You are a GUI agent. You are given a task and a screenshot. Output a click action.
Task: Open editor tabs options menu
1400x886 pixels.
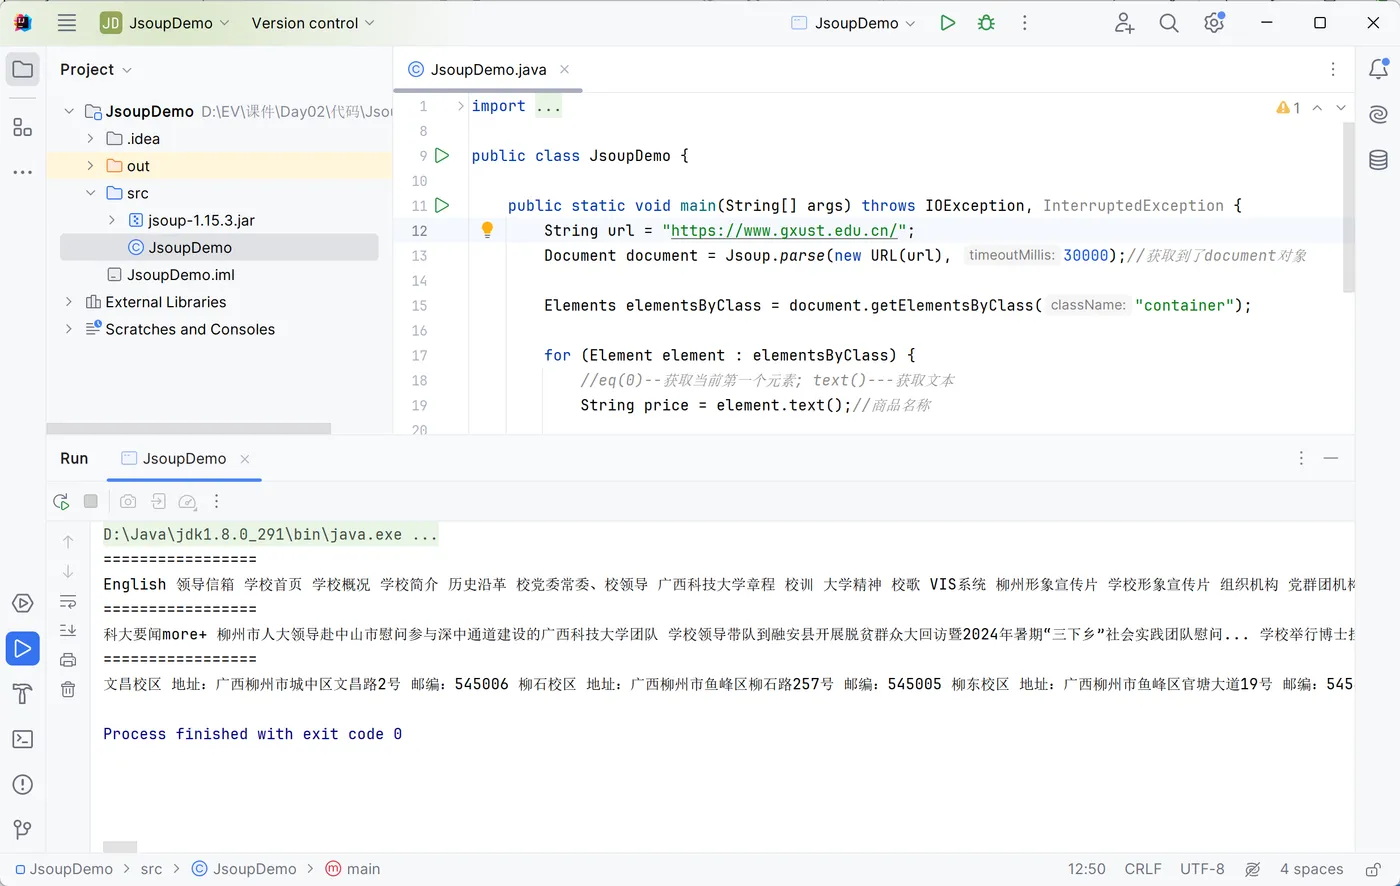[1333, 69]
